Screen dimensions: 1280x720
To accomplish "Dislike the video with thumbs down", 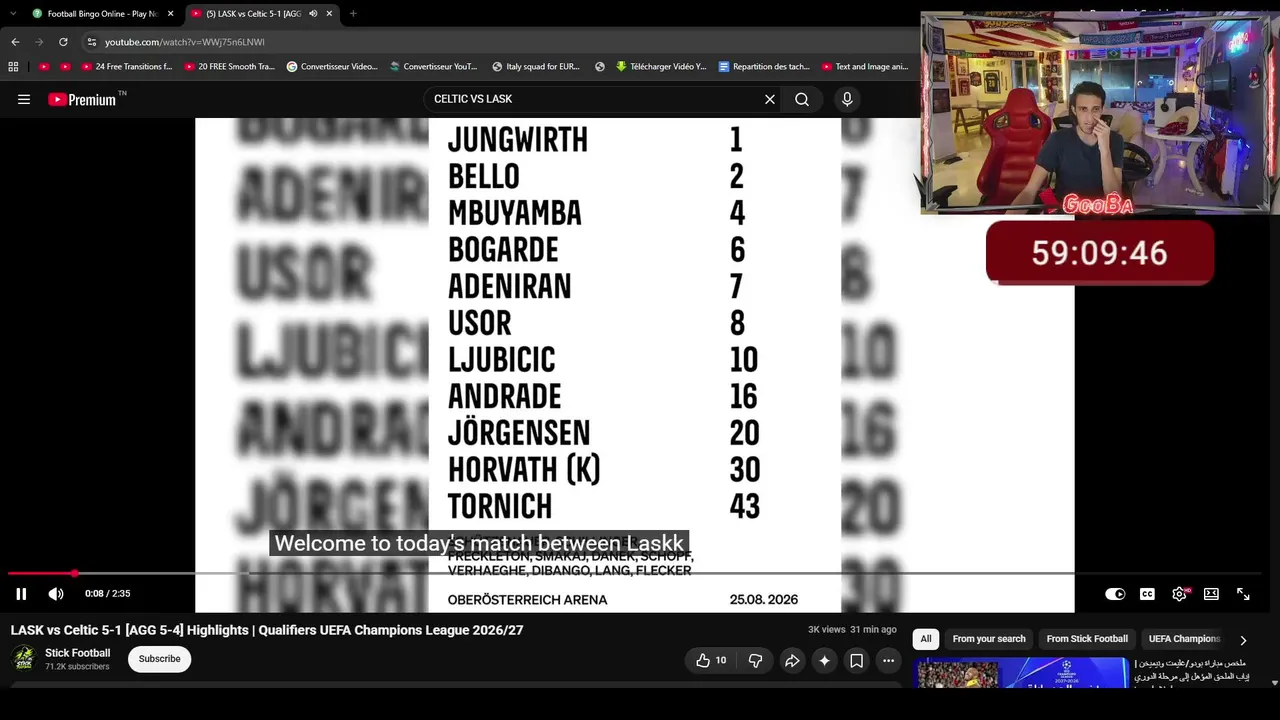I will click(x=755, y=660).
